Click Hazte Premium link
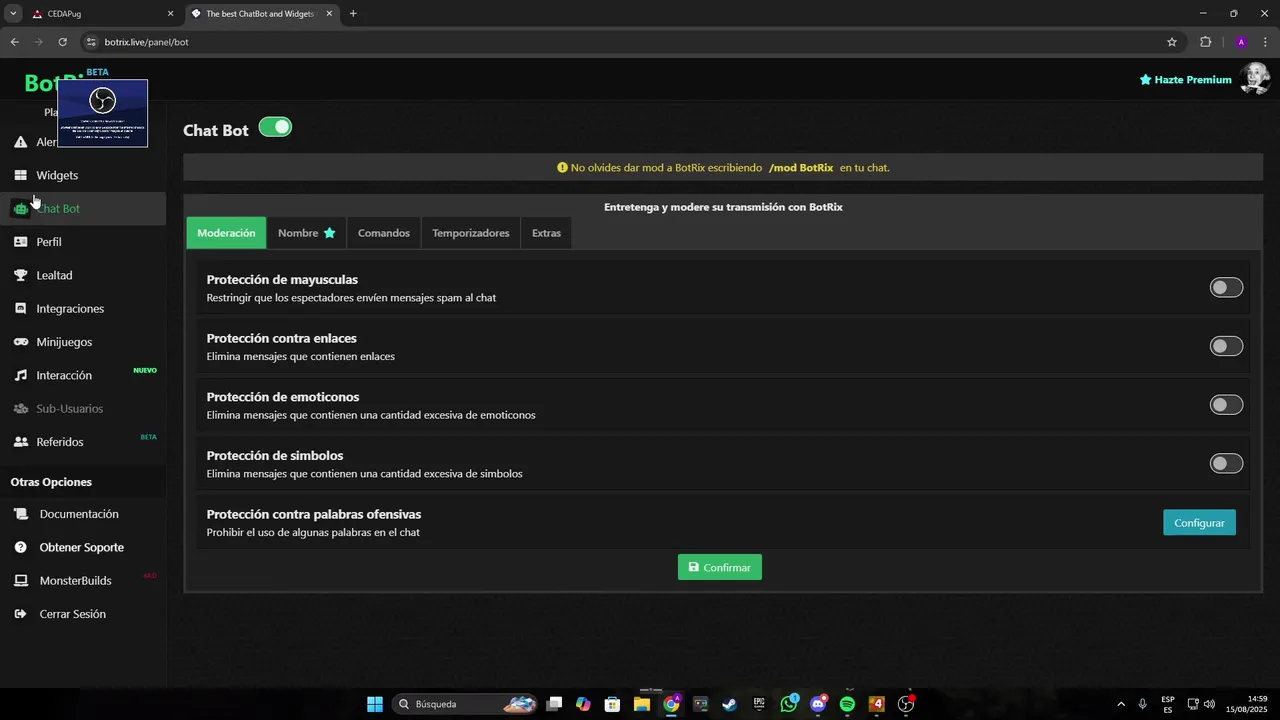 click(1186, 79)
